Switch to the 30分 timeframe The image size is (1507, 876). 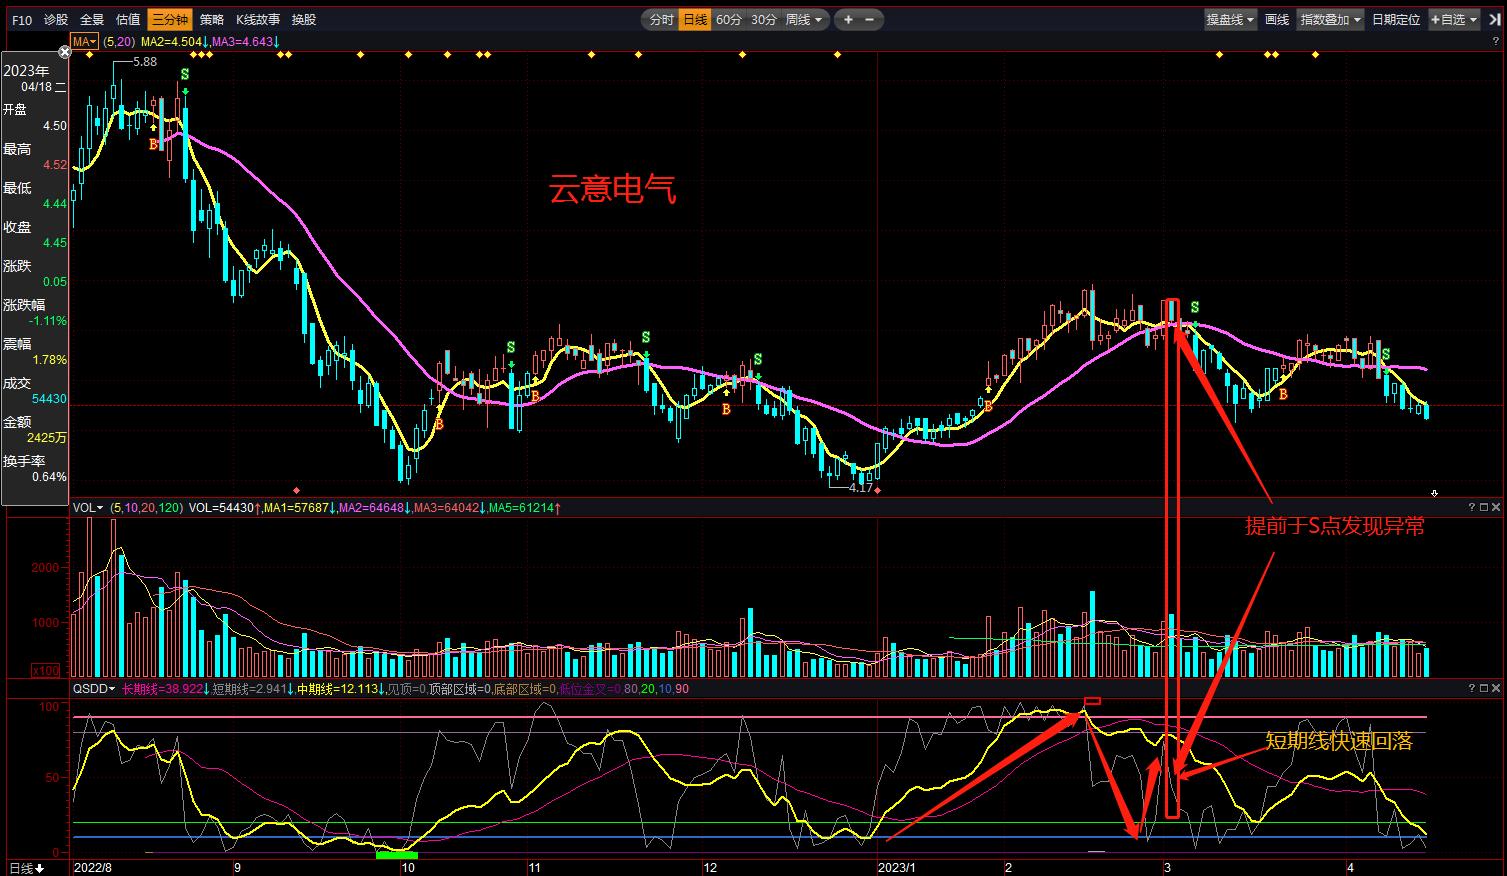pos(764,19)
